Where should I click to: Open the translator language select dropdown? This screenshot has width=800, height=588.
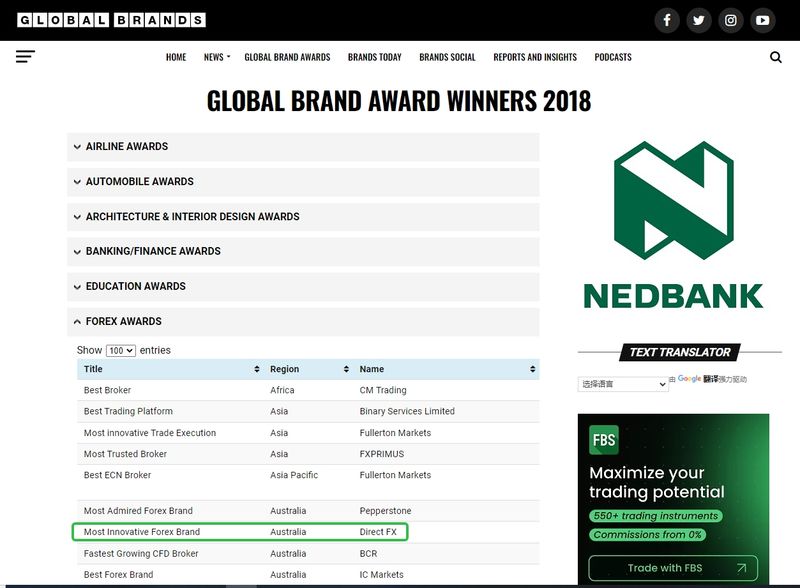pos(622,384)
